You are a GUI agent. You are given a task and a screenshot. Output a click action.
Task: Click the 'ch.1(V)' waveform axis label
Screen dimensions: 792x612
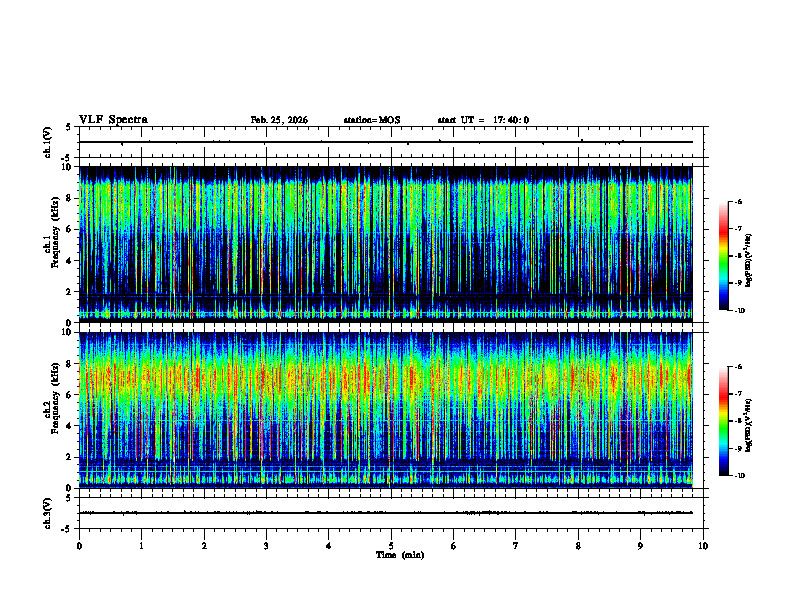tap(47, 142)
